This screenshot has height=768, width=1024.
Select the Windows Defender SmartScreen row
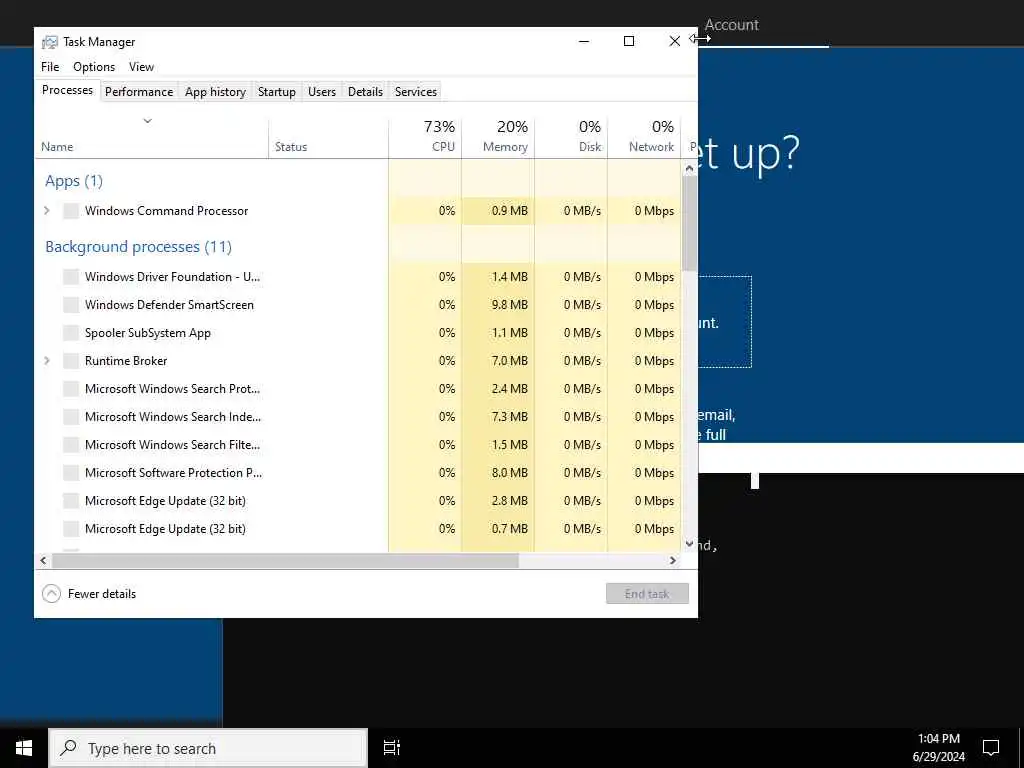point(358,305)
